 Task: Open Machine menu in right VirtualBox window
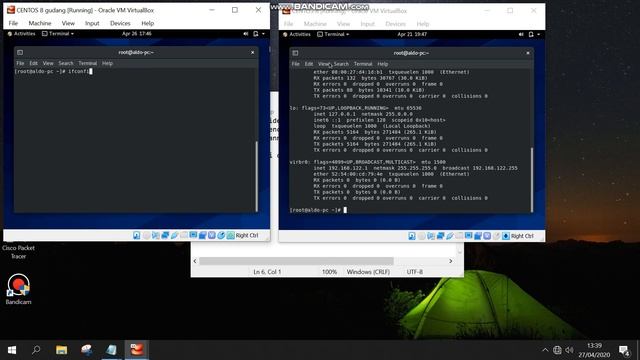coord(315,24)
